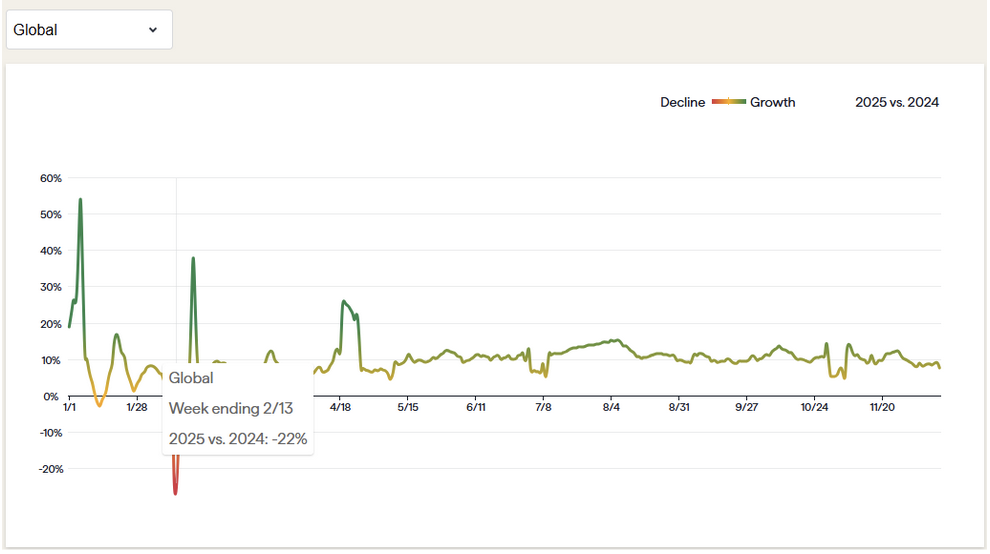
Task: Click the 8/4 x-axis date
Action: click(x=611, y=407)
